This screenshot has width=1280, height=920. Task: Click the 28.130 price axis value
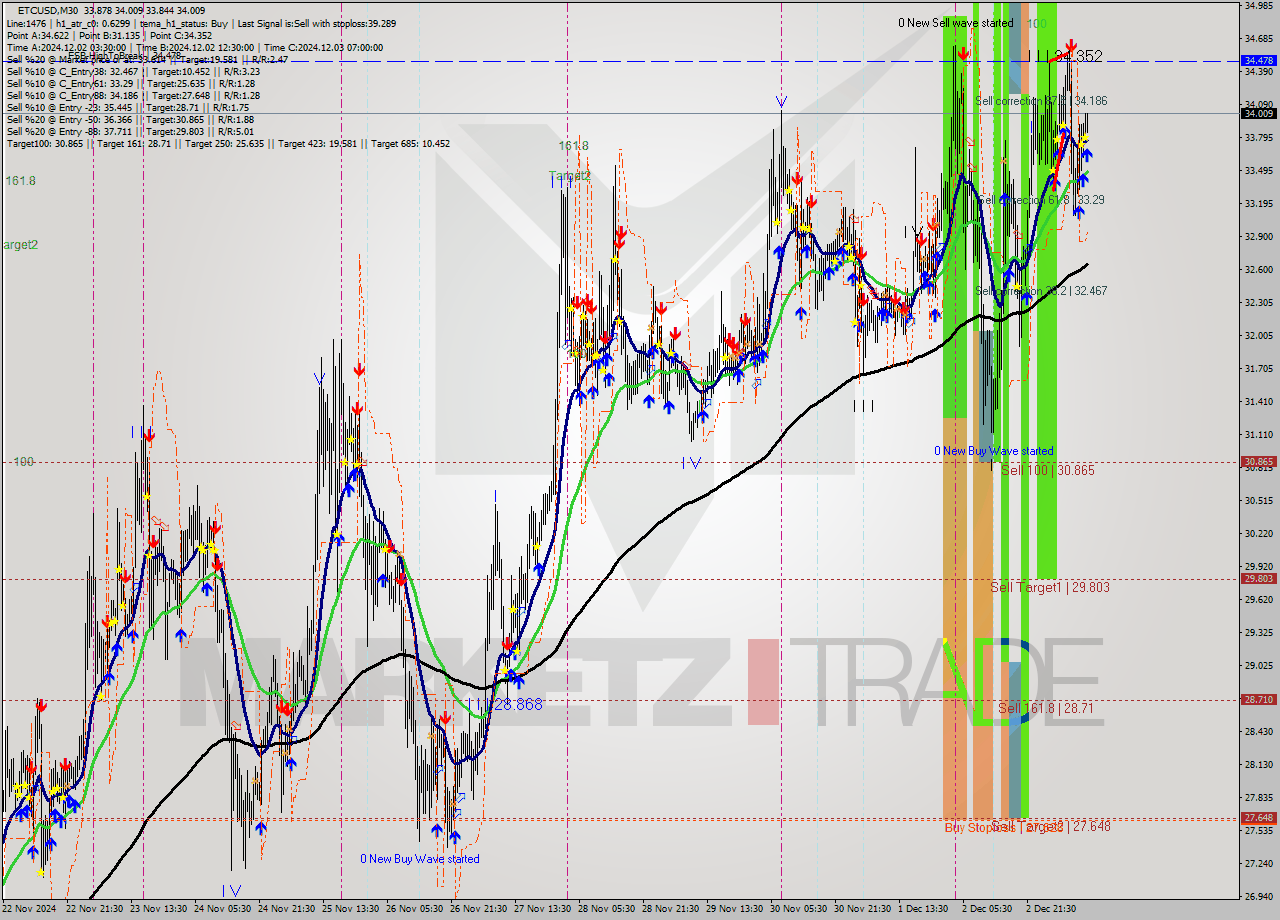[x=1258, y=765]
